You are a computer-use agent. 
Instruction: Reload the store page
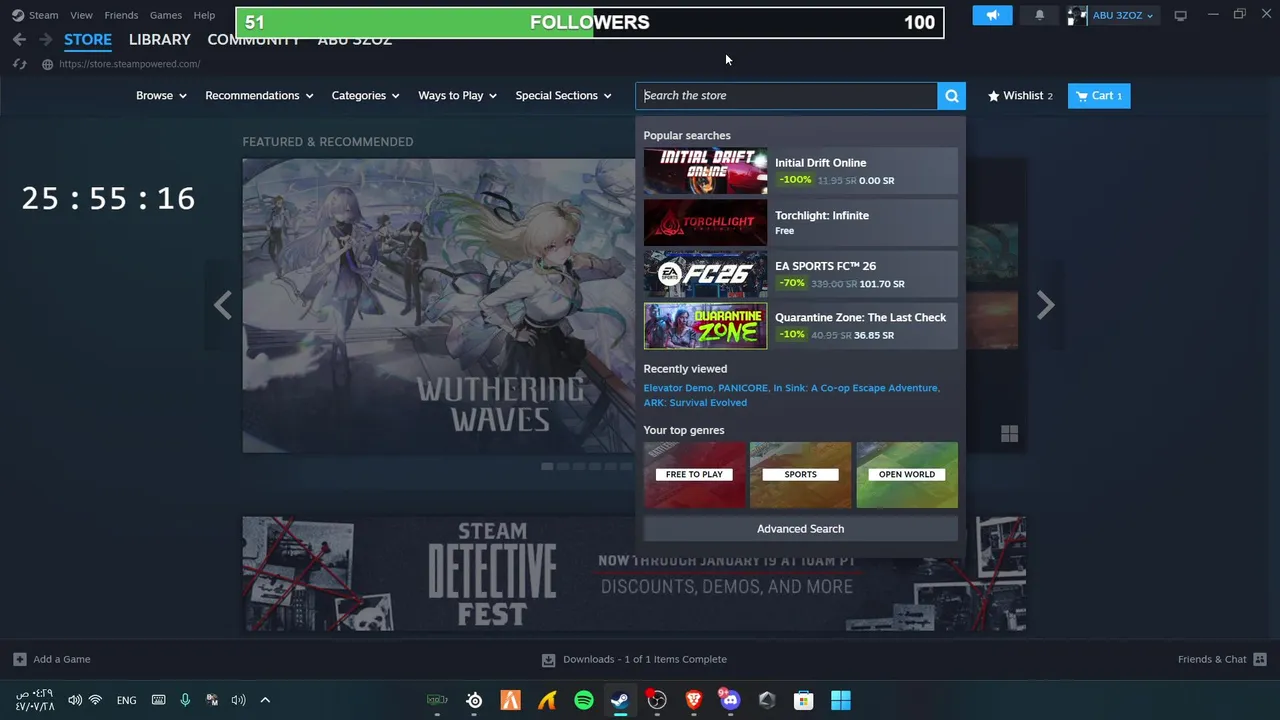(x=19, y=64)
